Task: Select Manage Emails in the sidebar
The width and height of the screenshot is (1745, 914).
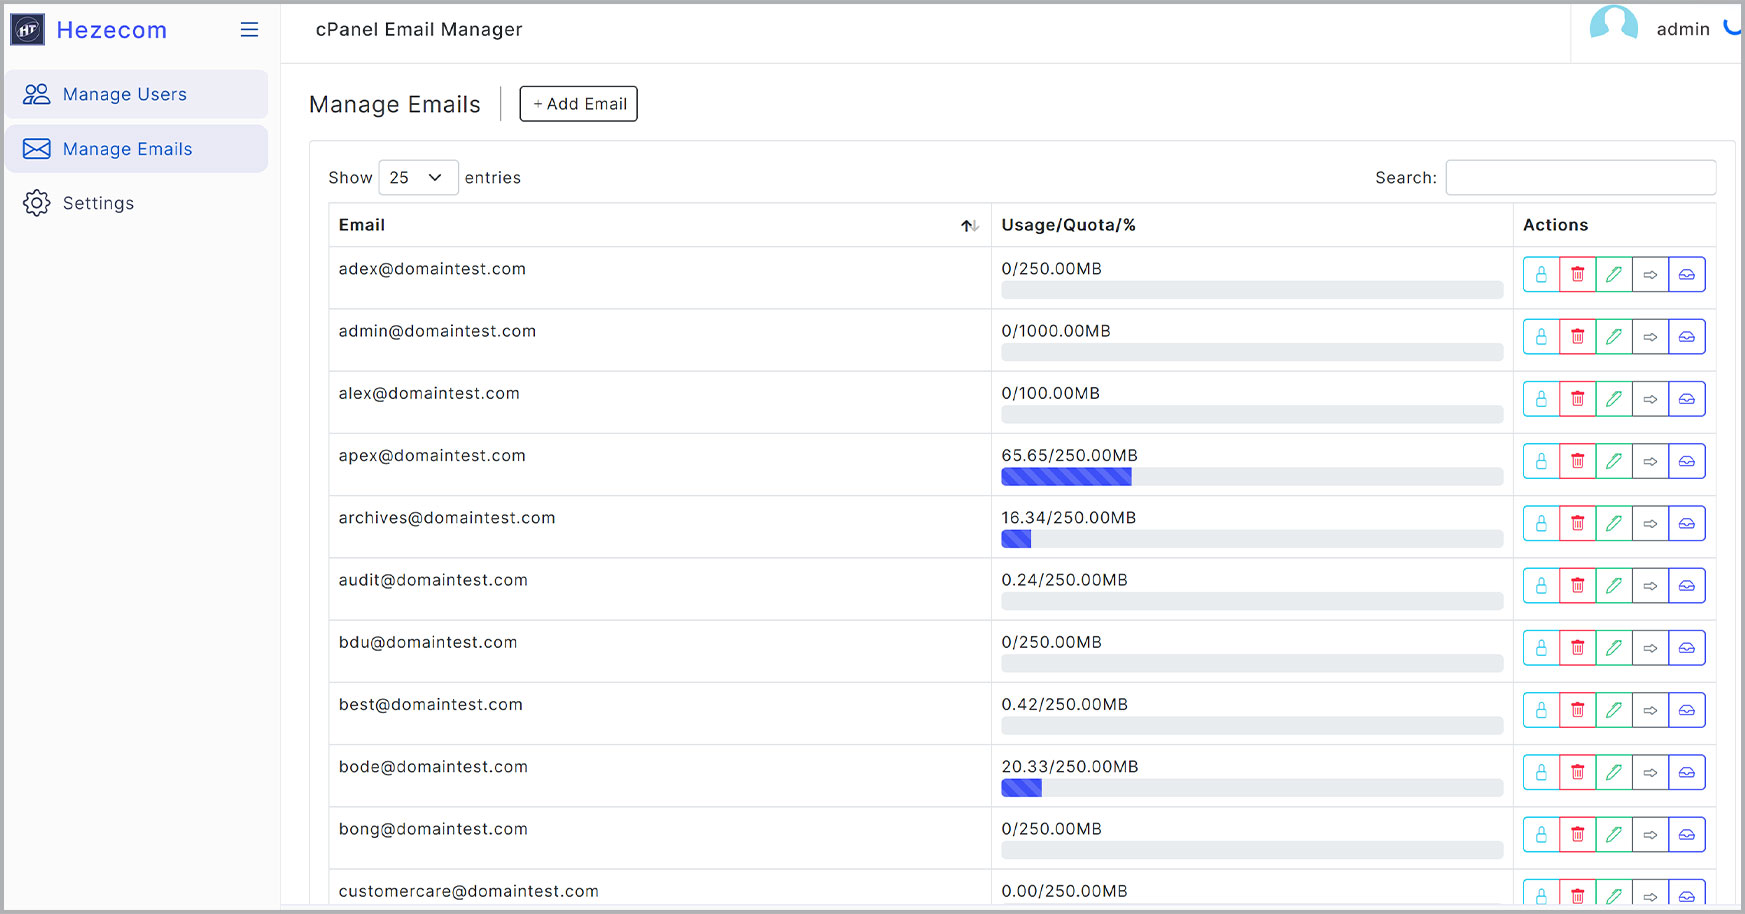Action: (136, 149)
